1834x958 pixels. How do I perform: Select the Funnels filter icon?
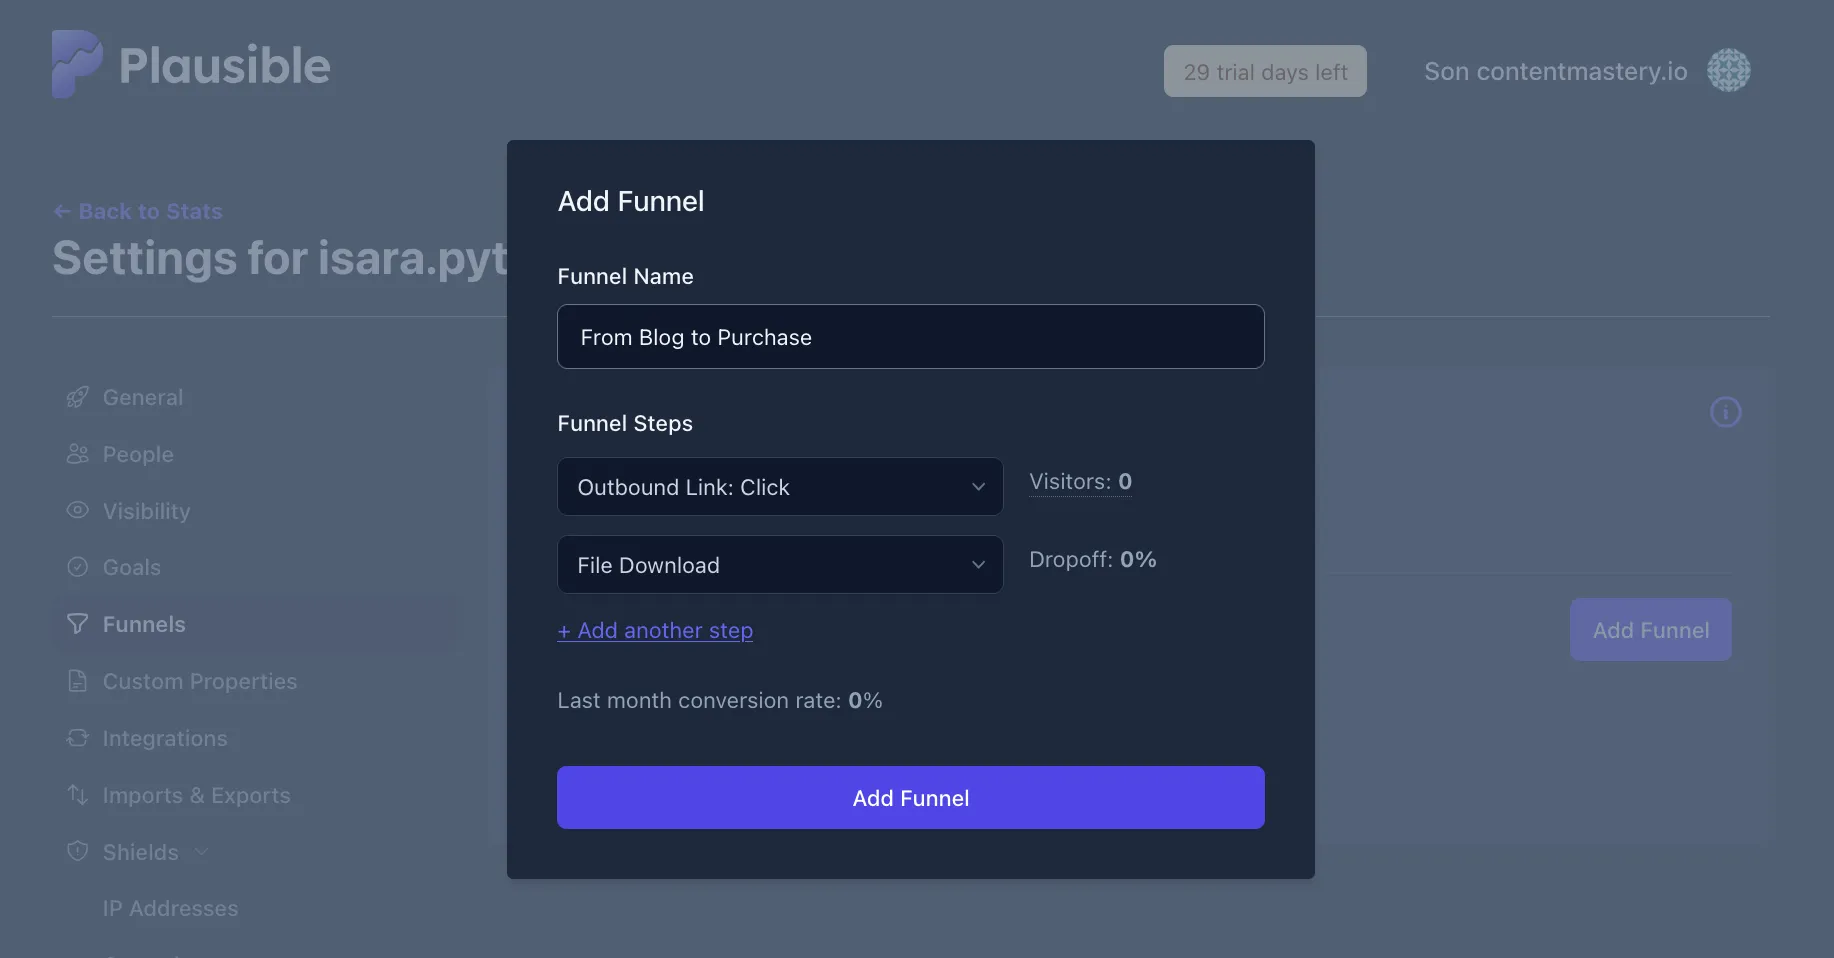[77, 624]
